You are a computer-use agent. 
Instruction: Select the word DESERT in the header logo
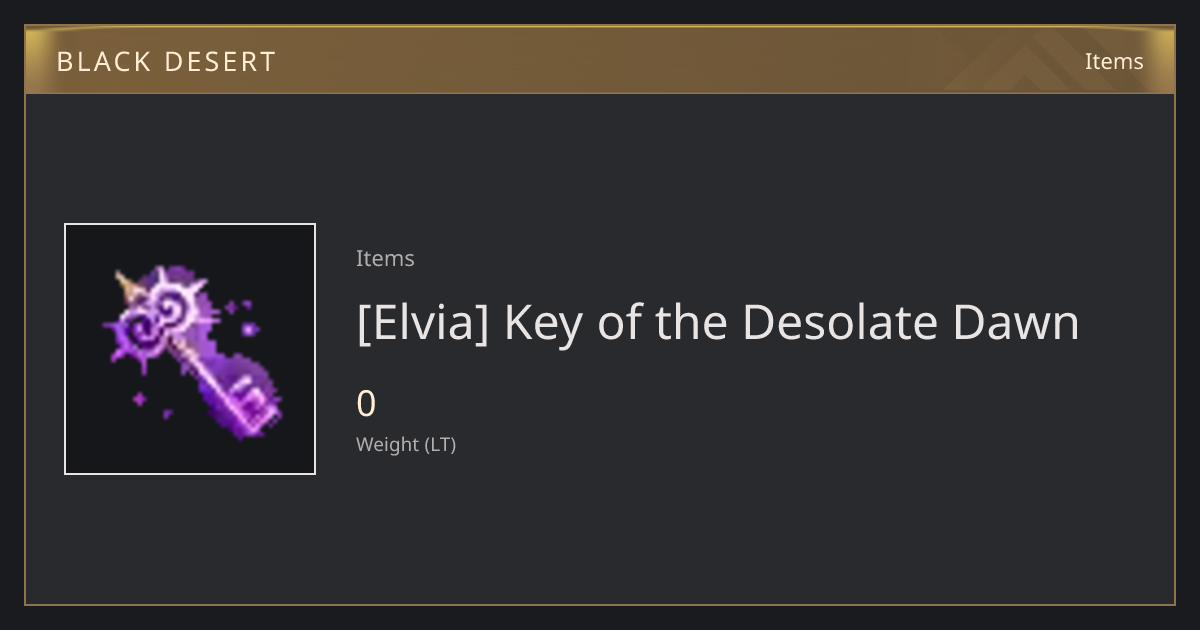(x=220, y=62)
